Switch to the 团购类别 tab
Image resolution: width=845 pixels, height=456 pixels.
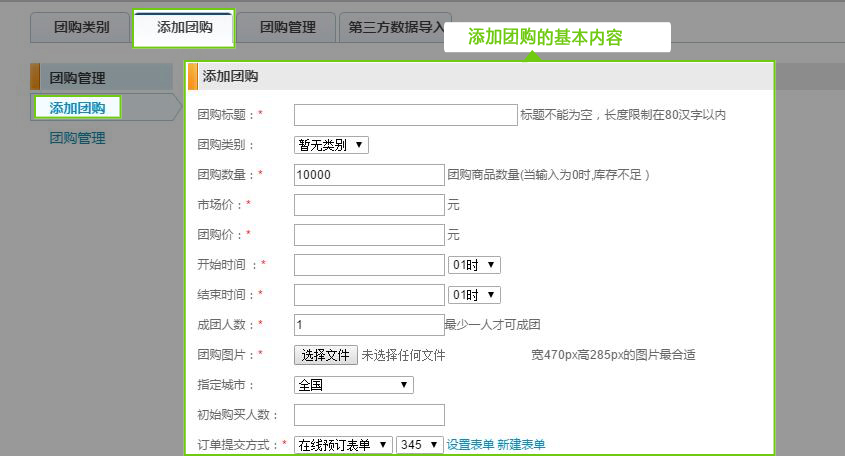(82, 27)
